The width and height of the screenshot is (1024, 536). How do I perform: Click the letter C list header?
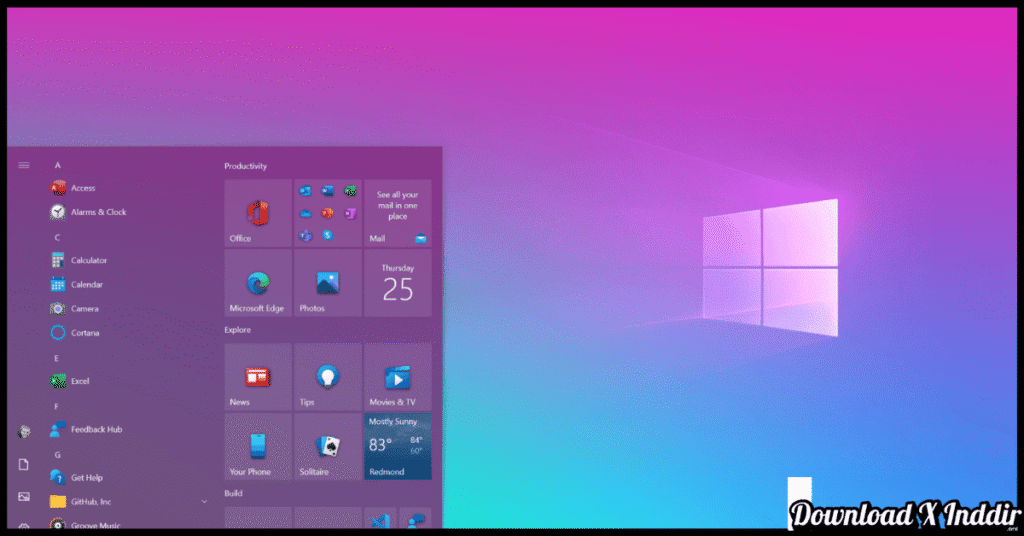click(57, 238)
